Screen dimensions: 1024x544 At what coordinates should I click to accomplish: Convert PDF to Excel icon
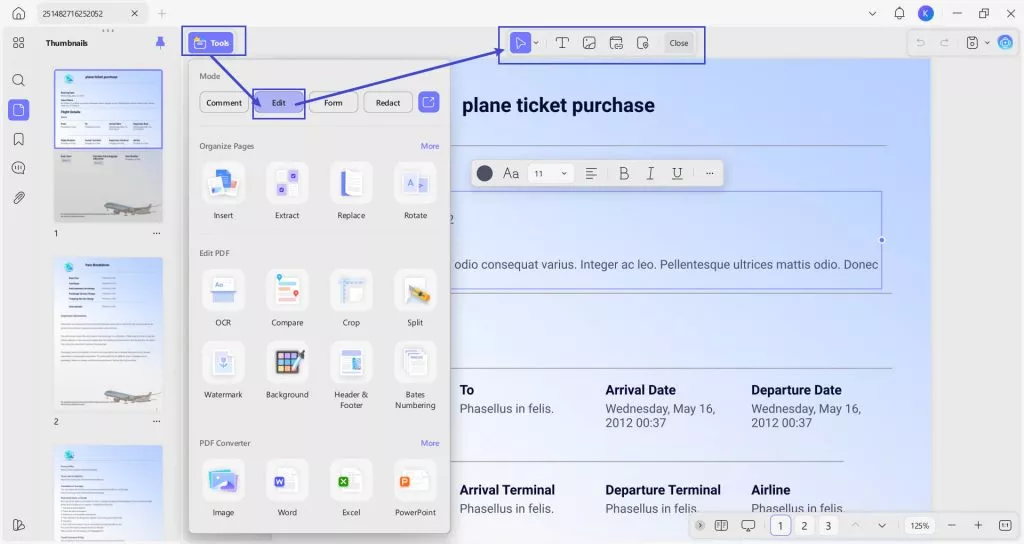pyautogui.click(x=351, y=481)
